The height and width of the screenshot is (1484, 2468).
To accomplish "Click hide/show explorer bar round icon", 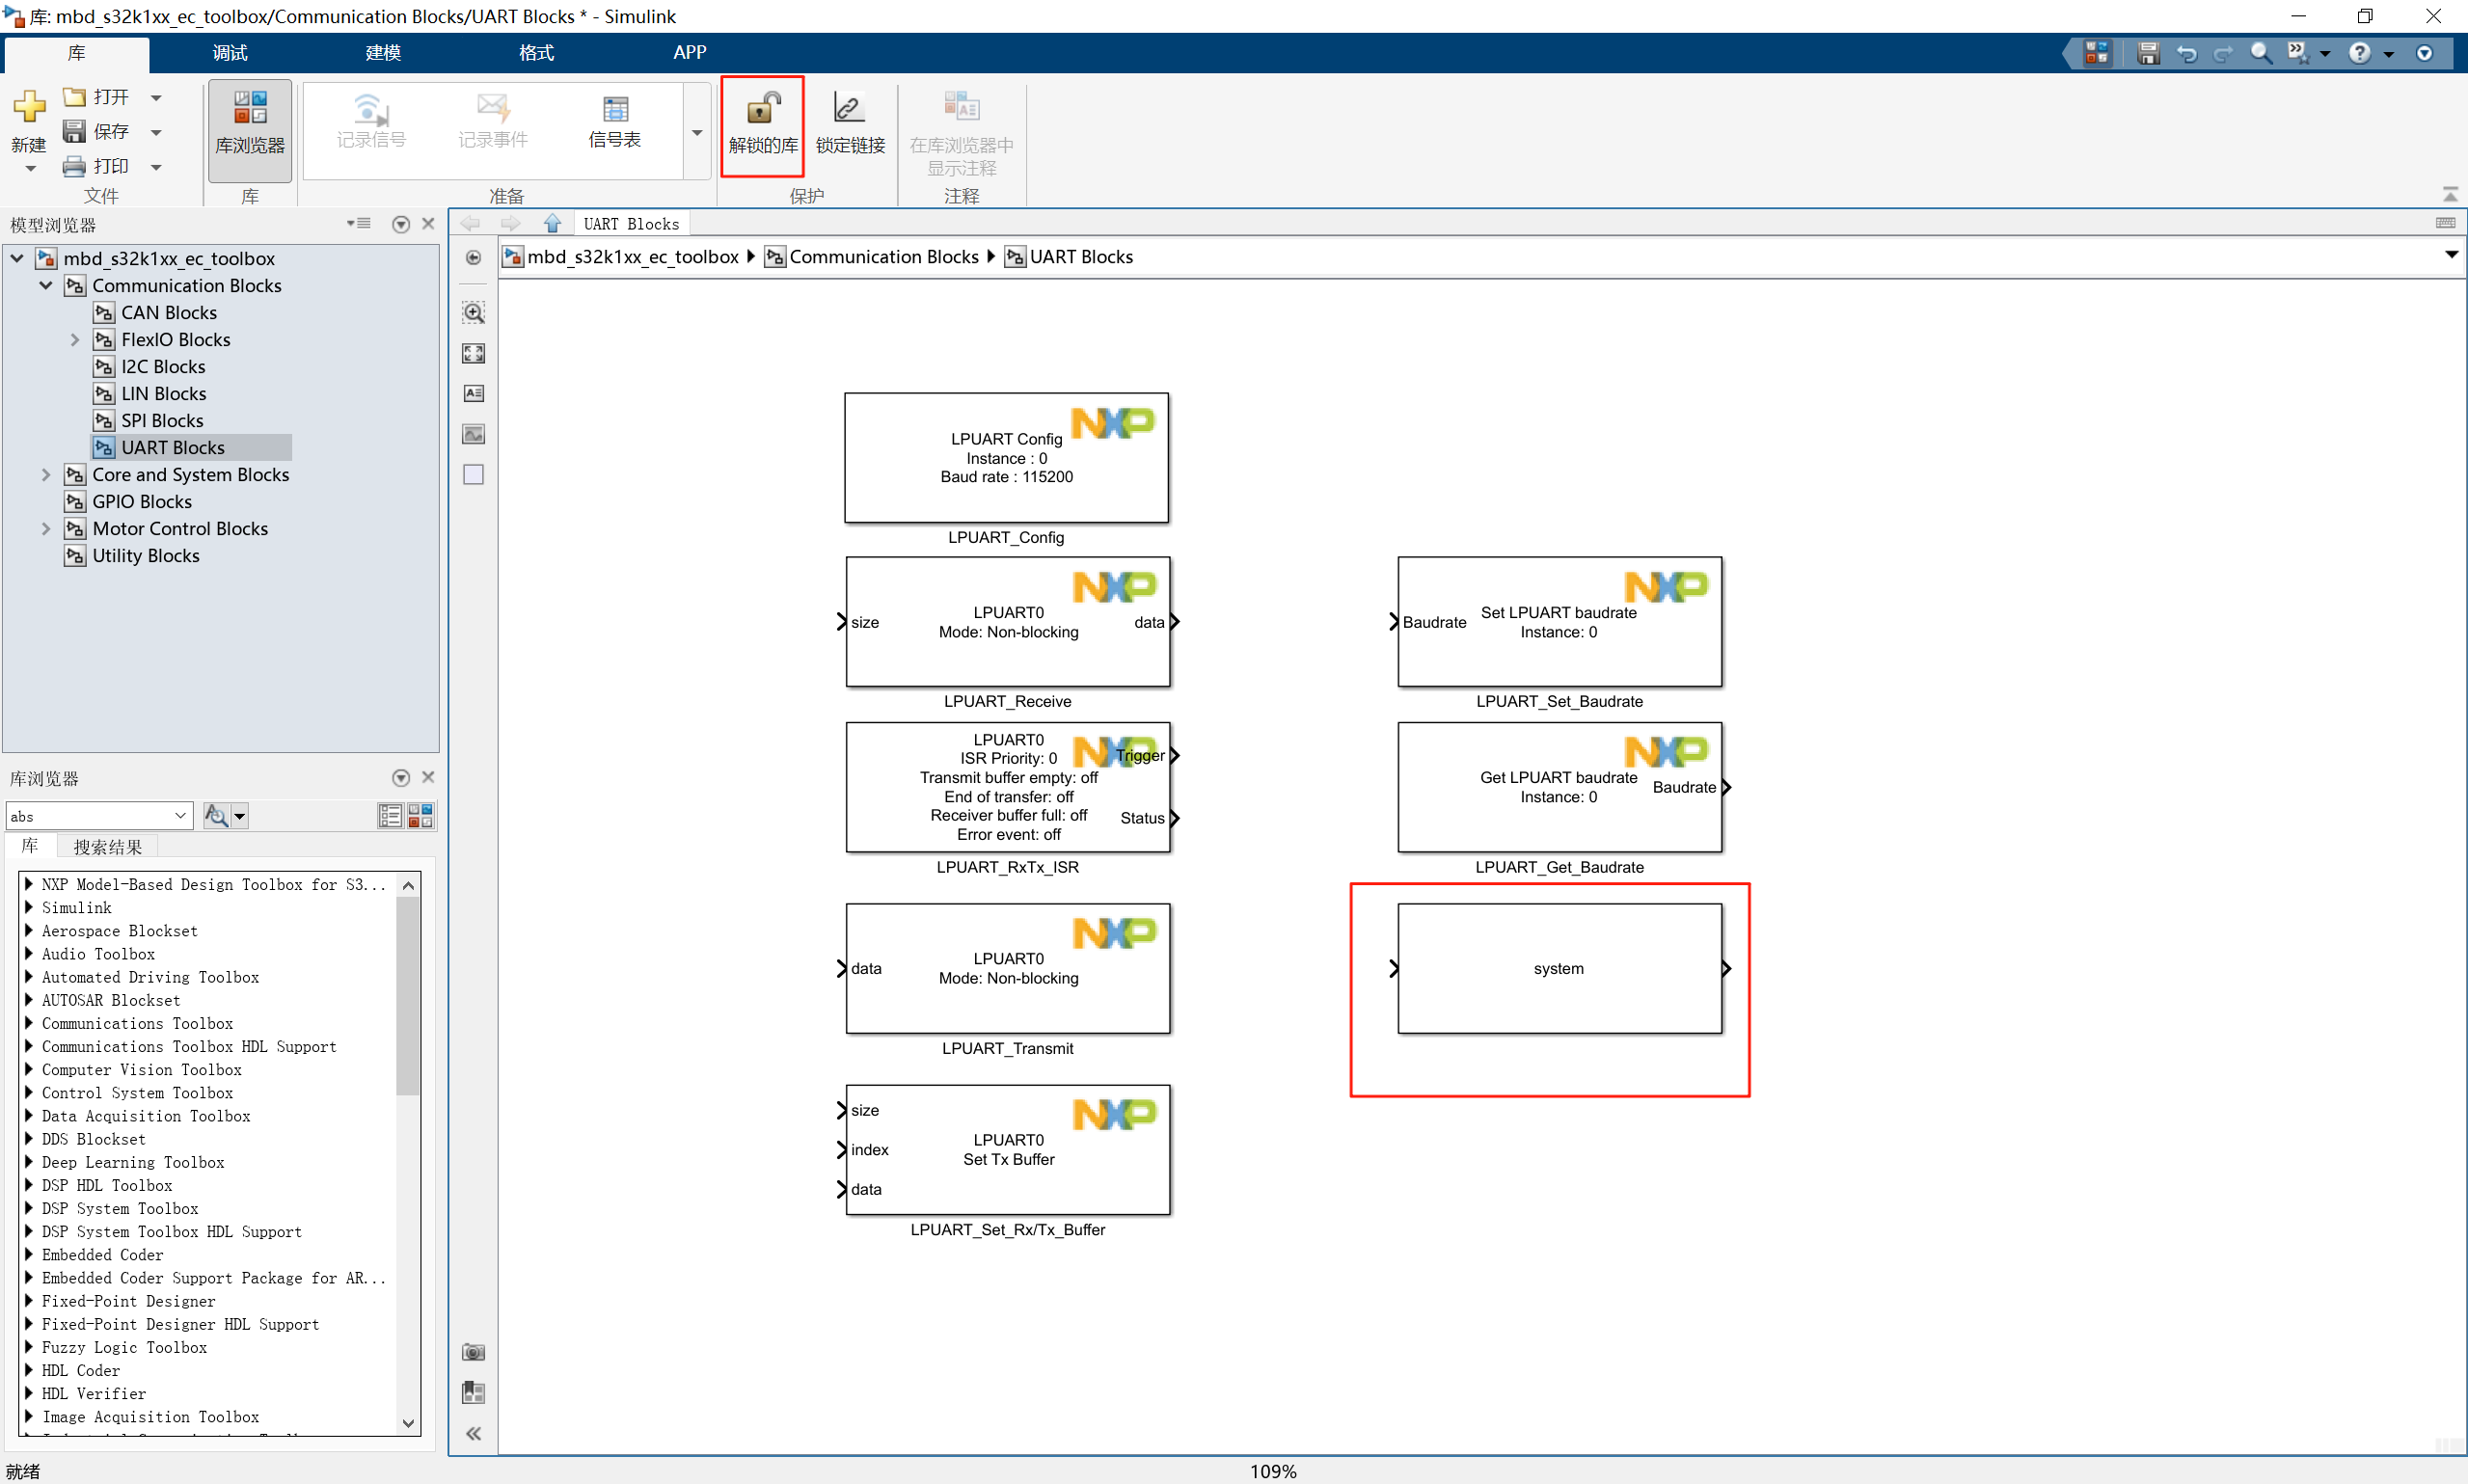I will (474, 258).
